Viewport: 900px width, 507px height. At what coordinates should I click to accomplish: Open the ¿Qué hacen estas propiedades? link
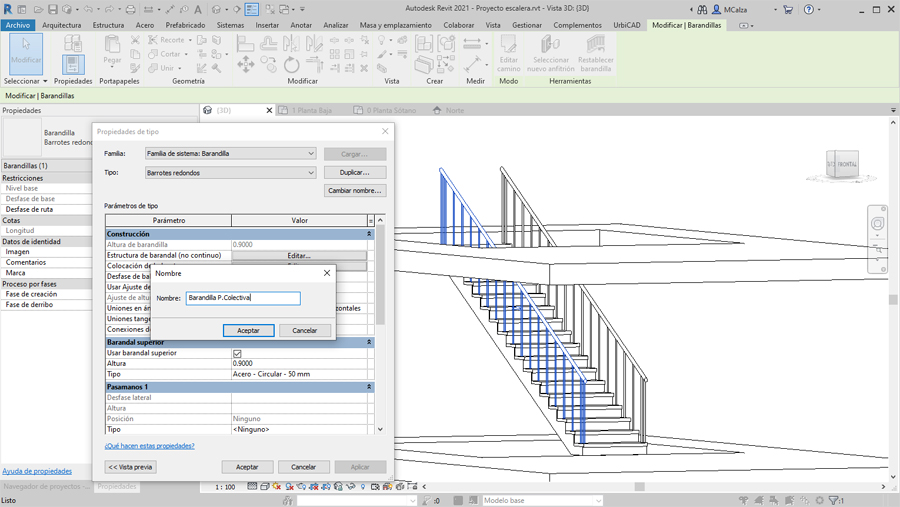tap(150, 446)
